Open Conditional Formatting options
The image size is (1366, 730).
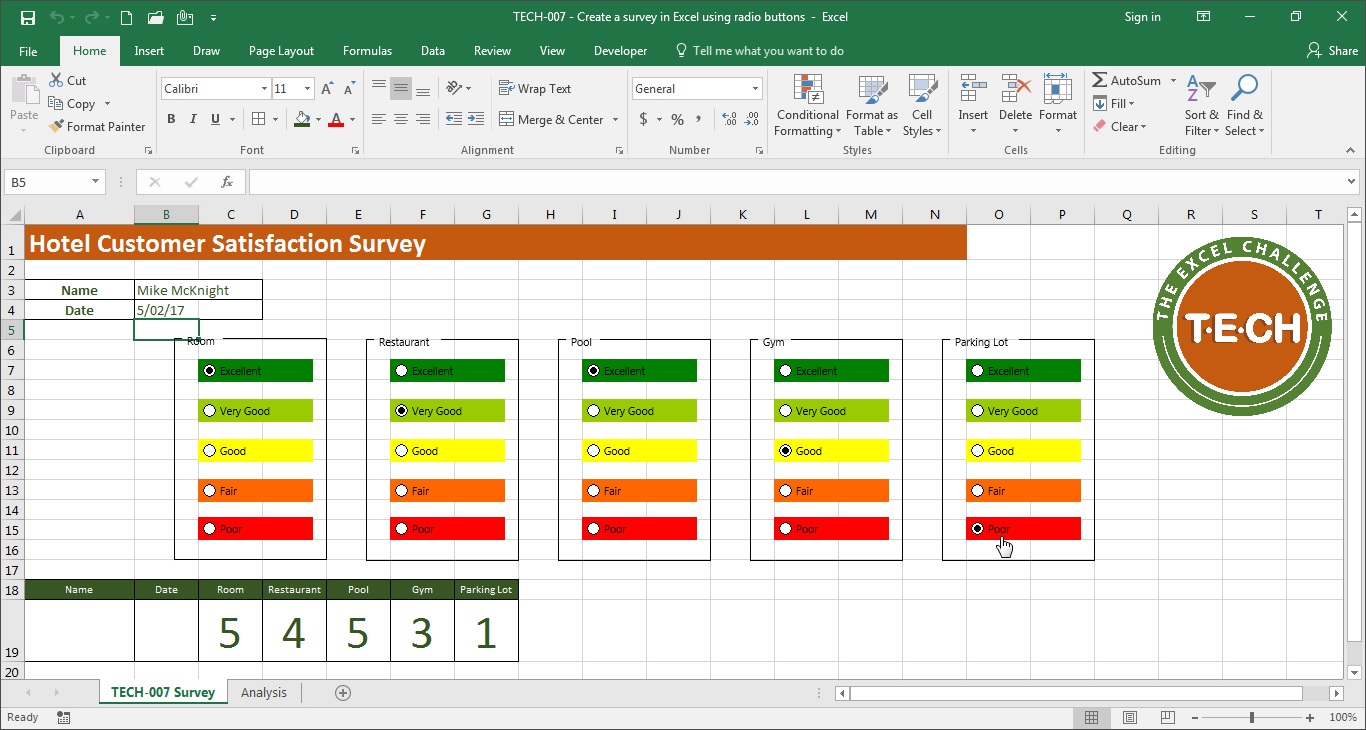coord(807,105)
